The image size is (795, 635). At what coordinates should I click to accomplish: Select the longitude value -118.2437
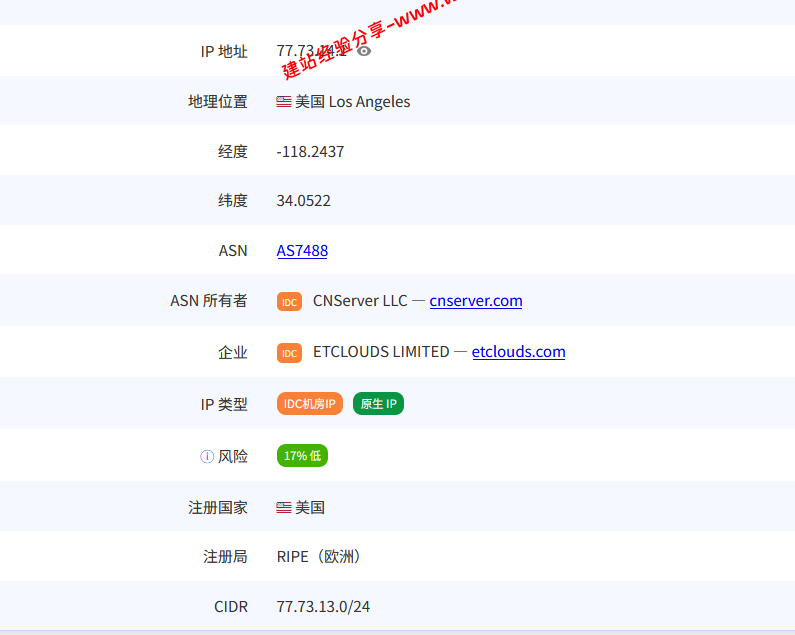pos(310,152)
